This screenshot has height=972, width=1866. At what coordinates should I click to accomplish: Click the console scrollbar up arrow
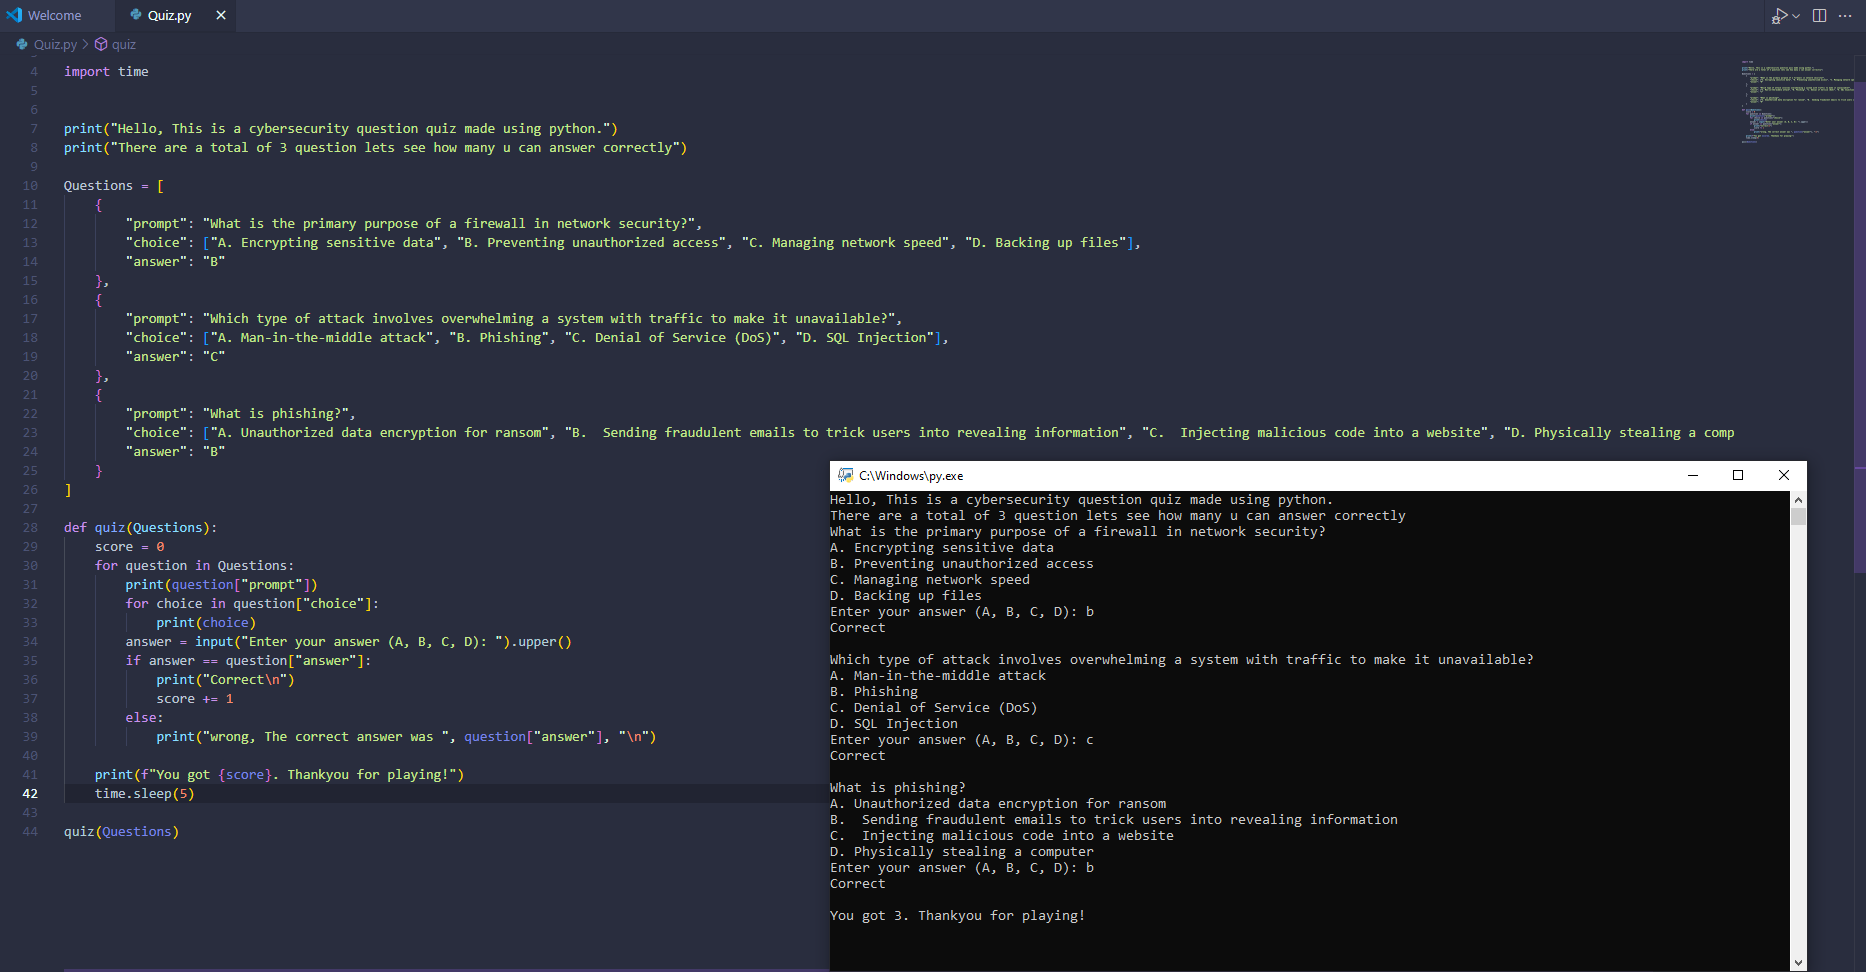pos(1798,500)
